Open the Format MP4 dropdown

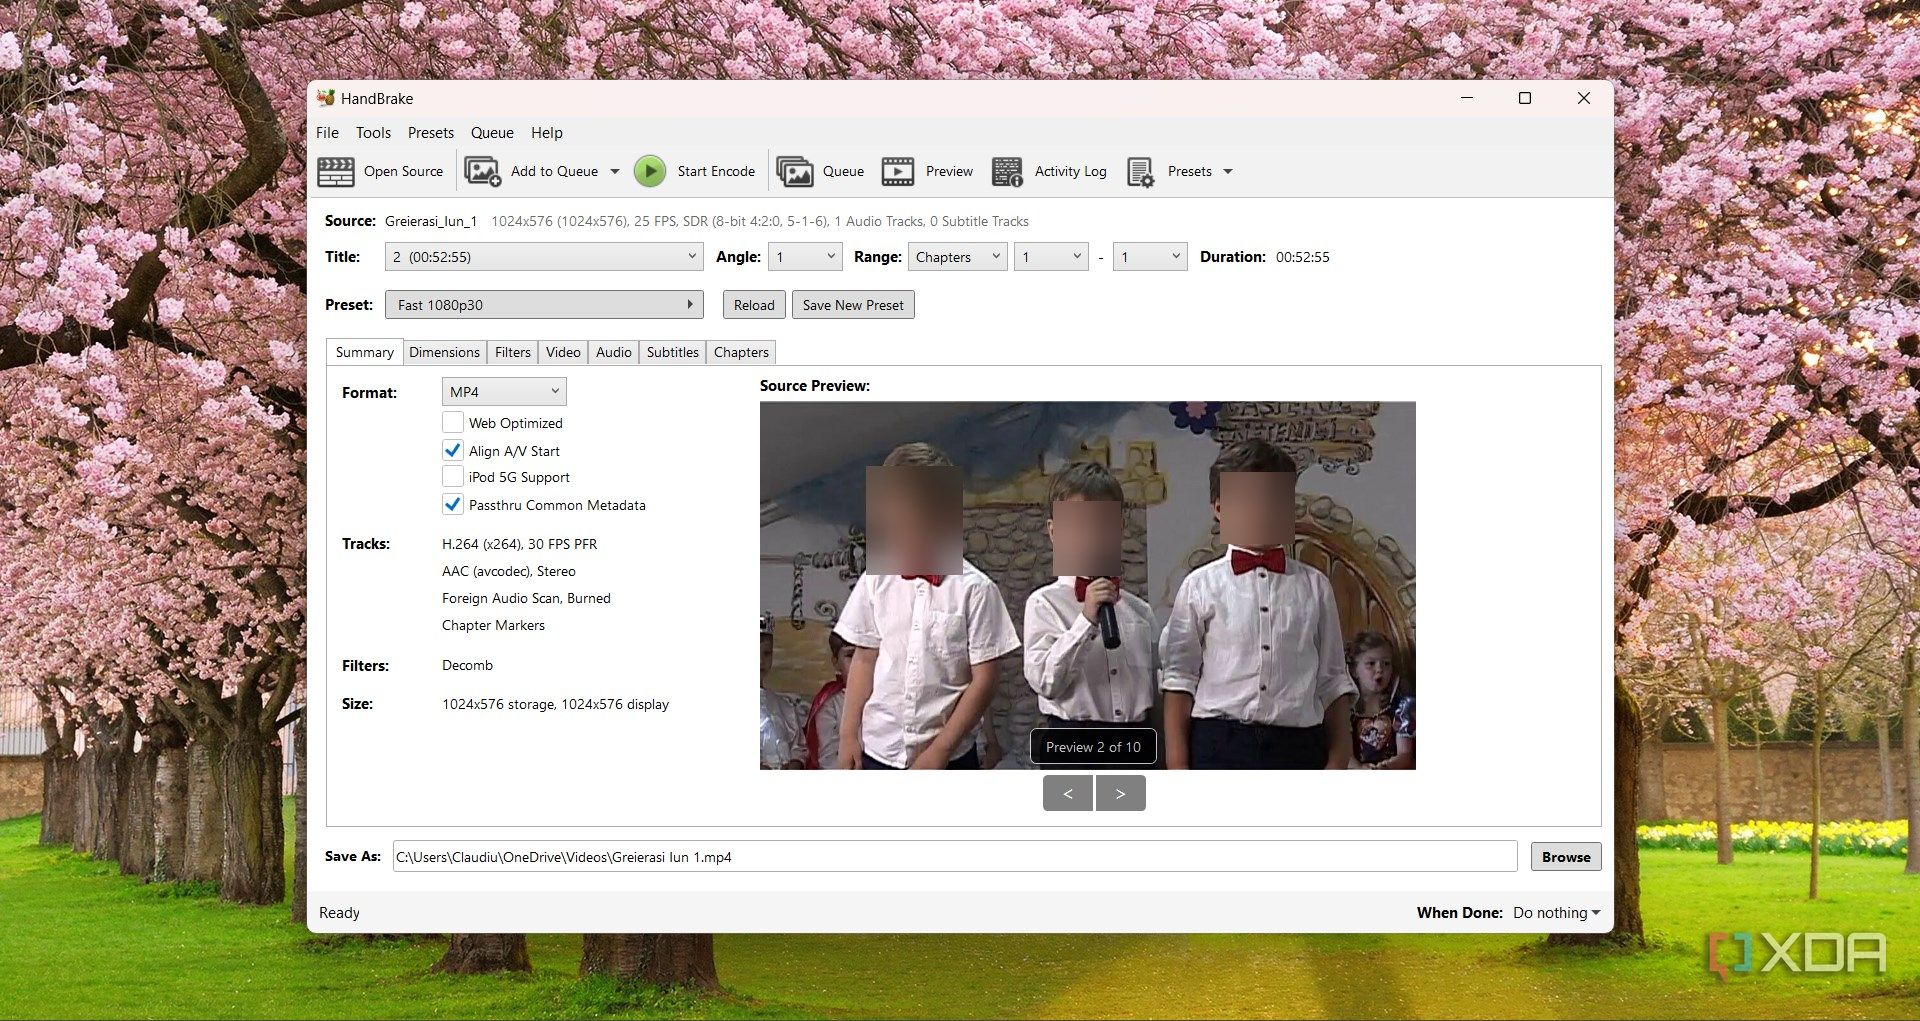click(504, 392)
